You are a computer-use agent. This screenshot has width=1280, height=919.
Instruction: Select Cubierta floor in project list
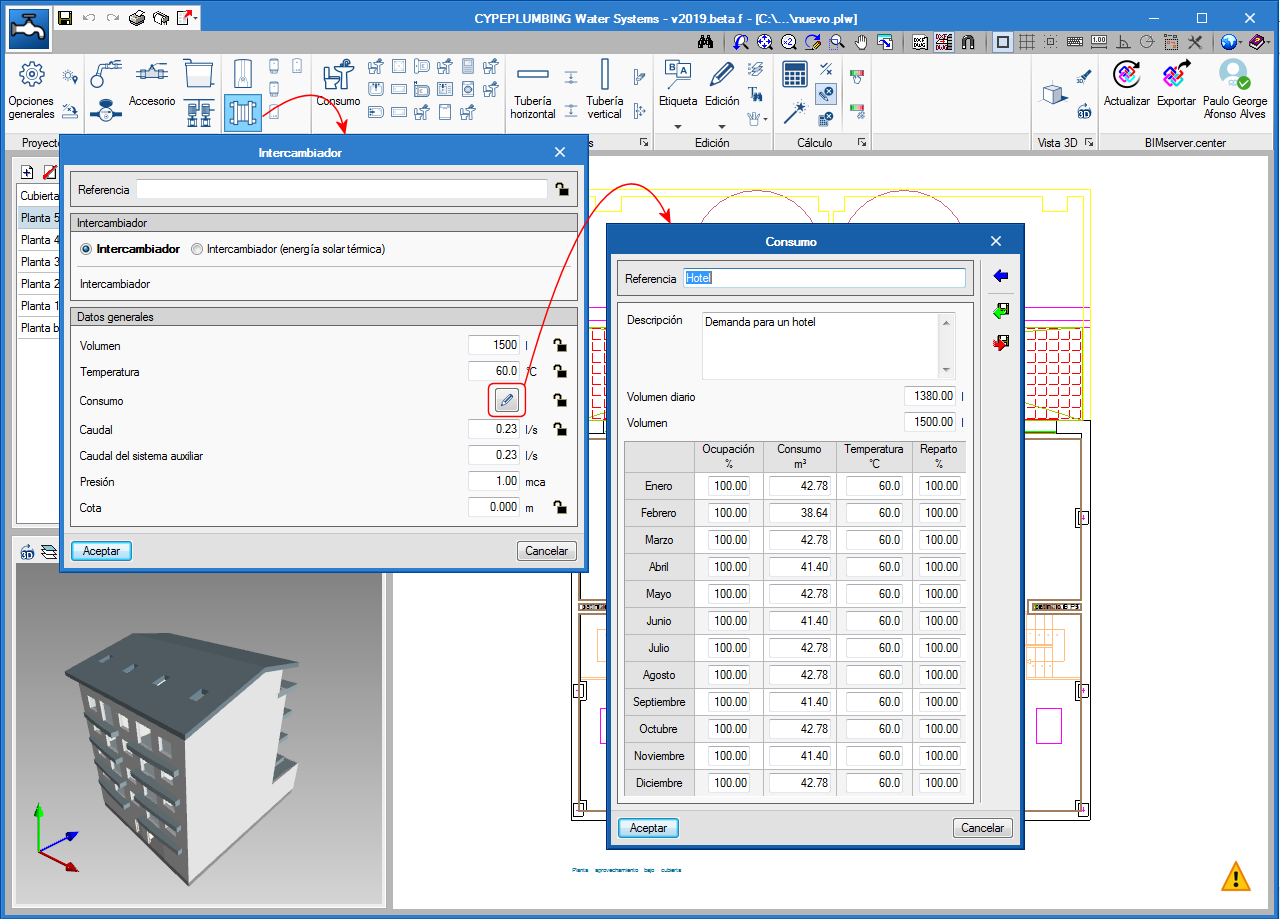pos(40,196)
